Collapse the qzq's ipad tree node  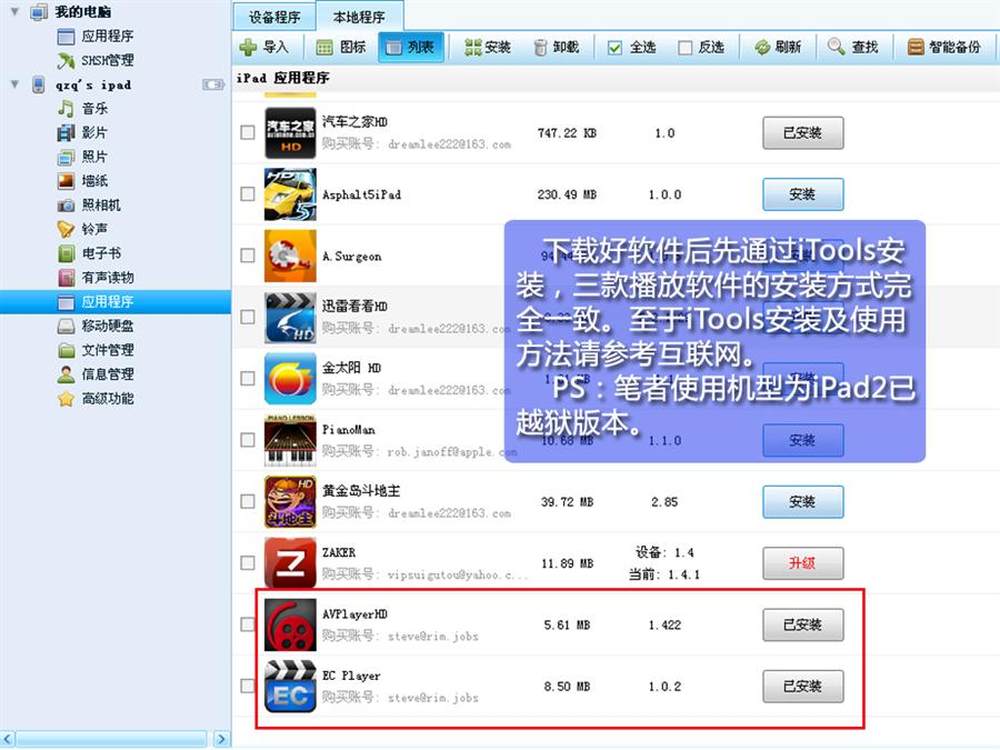[15, 84]
